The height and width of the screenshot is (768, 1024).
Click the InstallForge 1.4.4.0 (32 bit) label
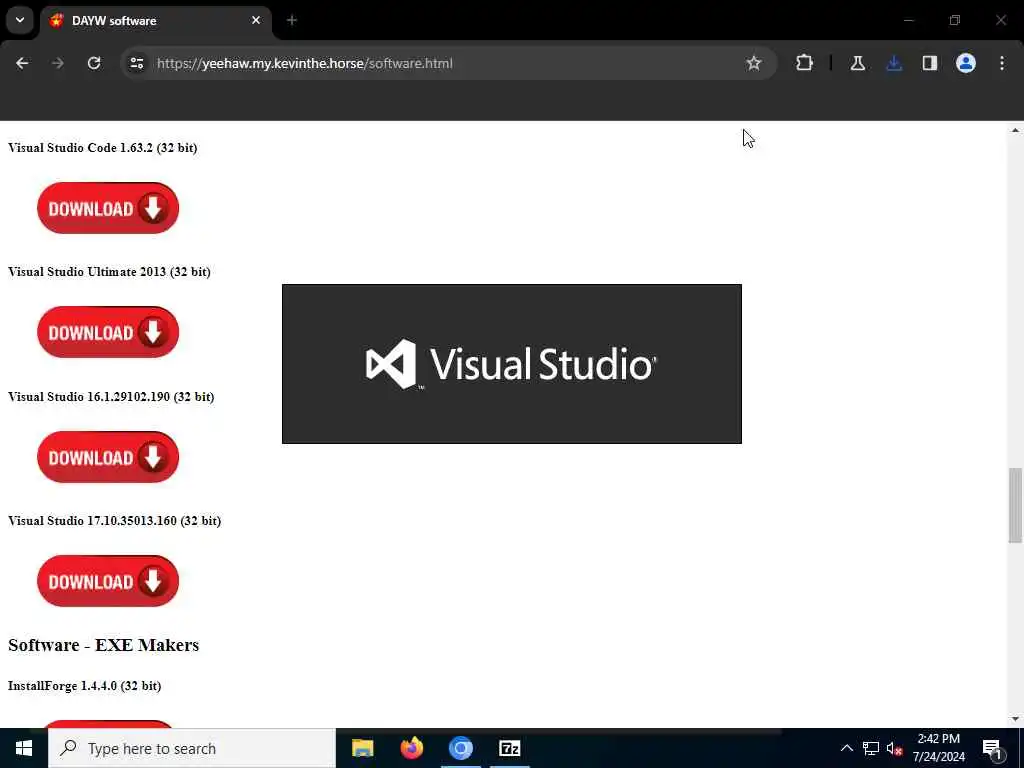(84, 686)
